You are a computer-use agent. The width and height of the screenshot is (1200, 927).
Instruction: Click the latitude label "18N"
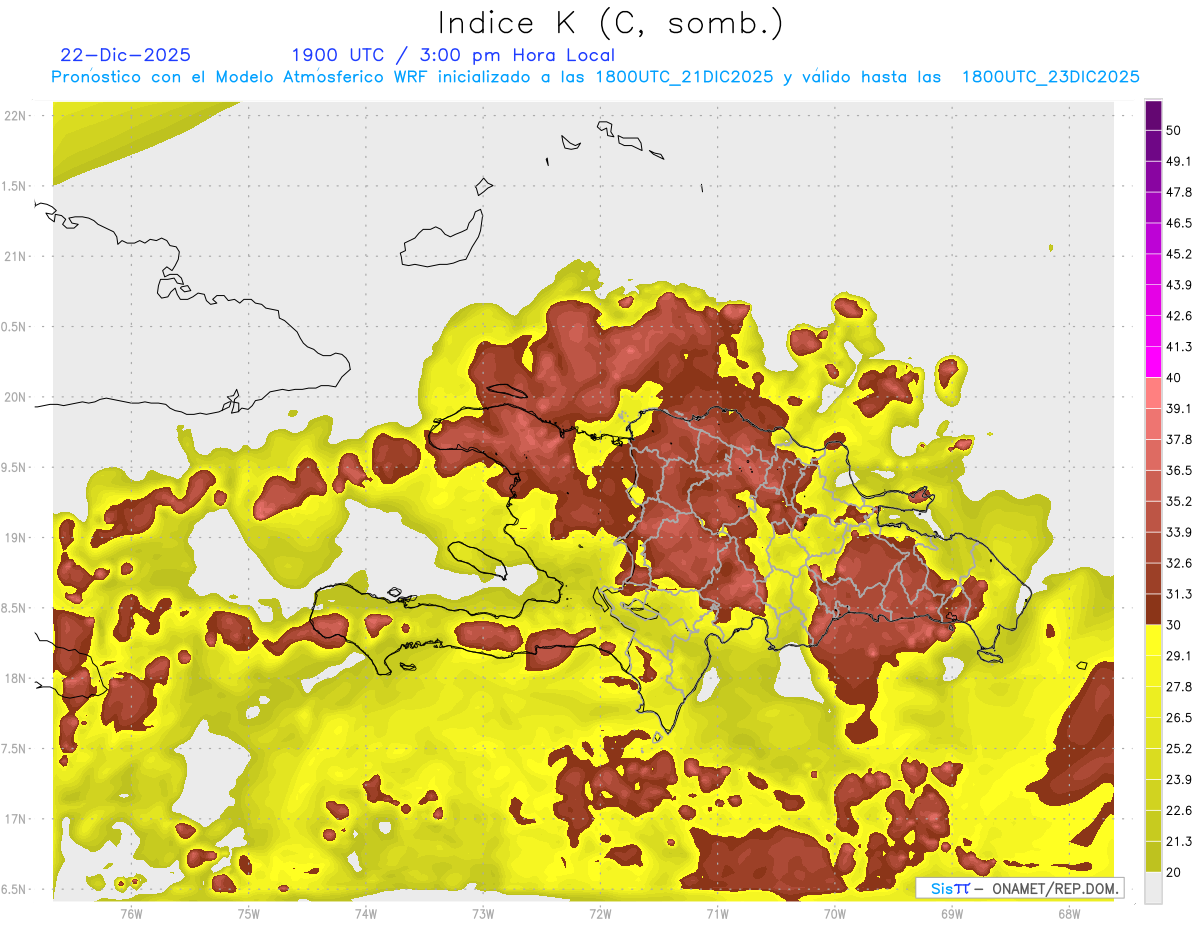tap(15, 678)
